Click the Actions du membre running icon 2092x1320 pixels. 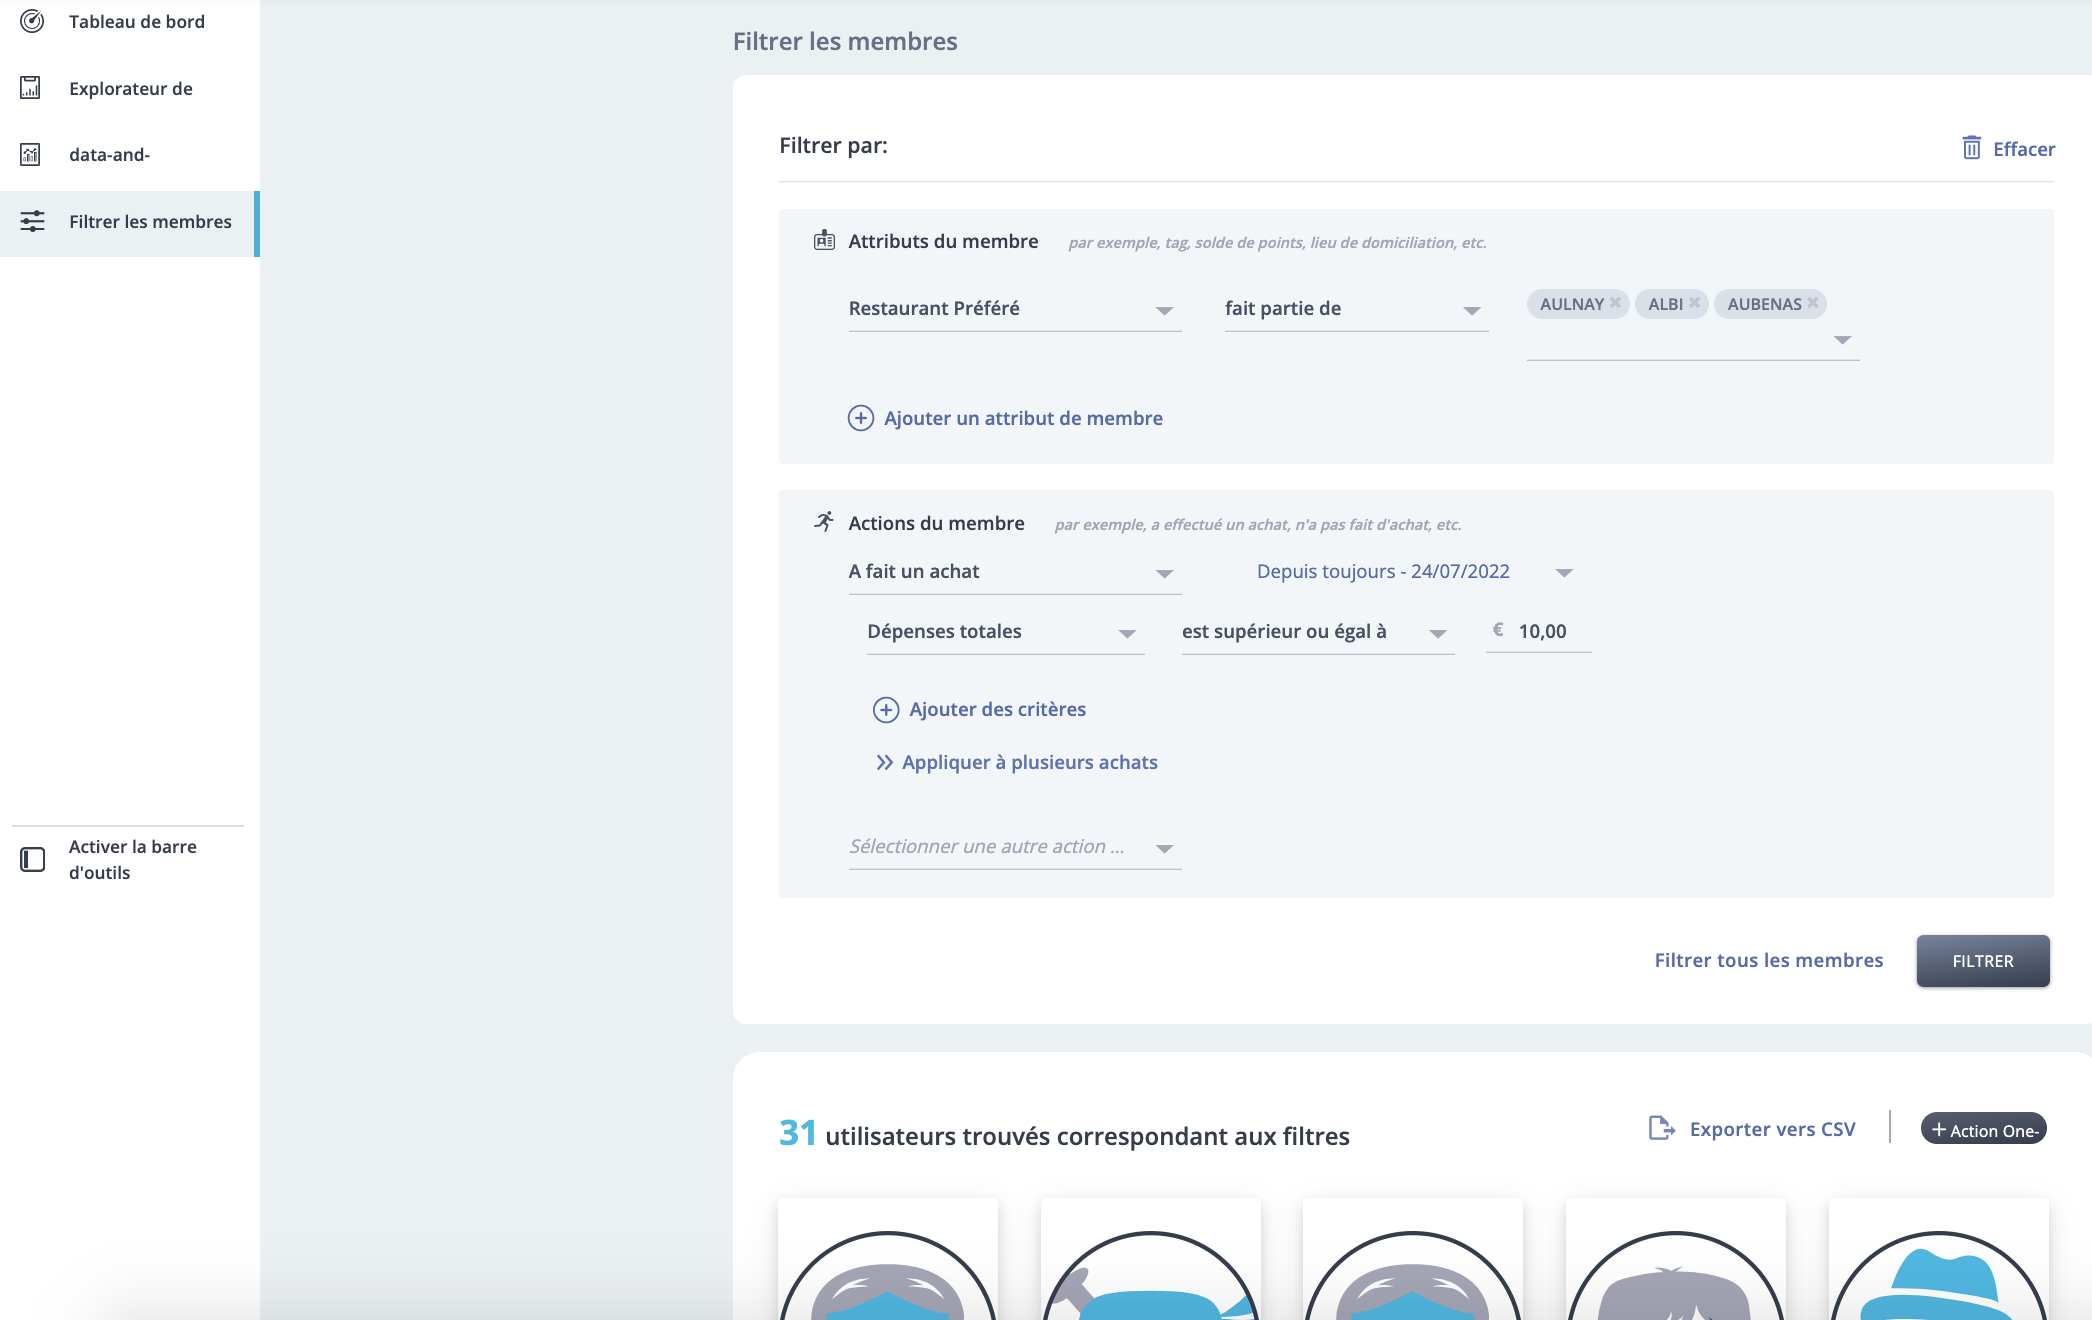(x=824, y=521)
